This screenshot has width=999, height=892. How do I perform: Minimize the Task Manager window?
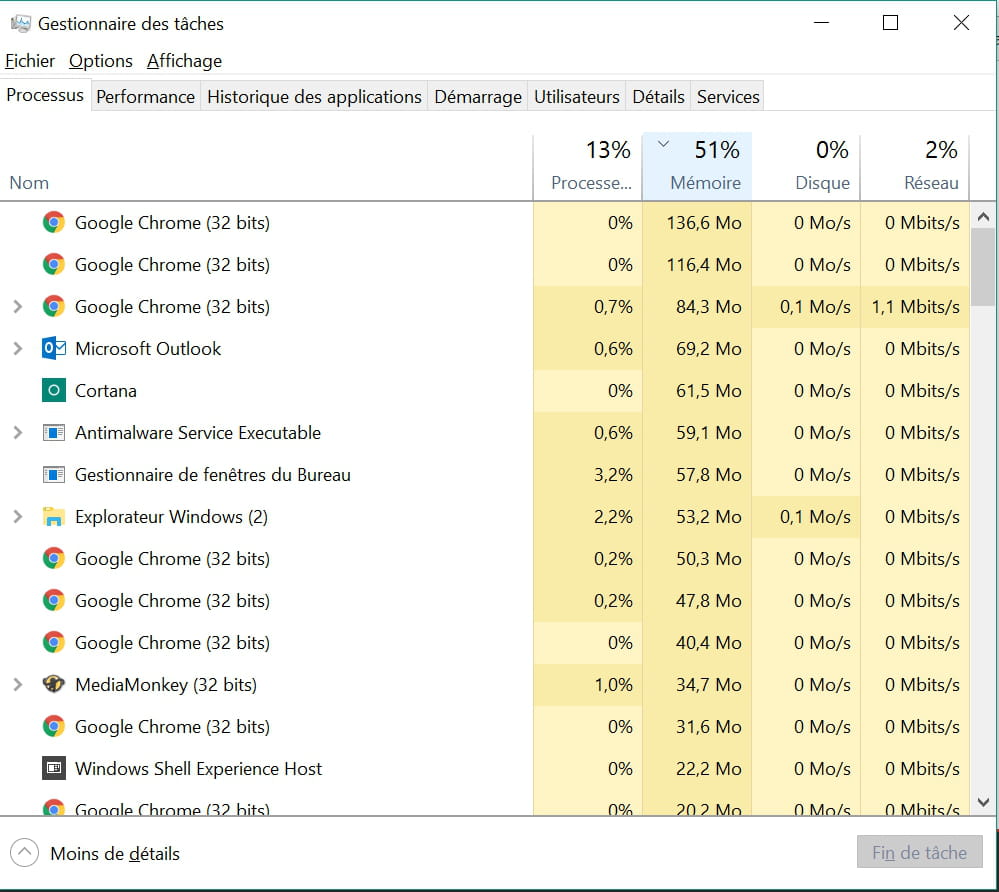[821, 23]
